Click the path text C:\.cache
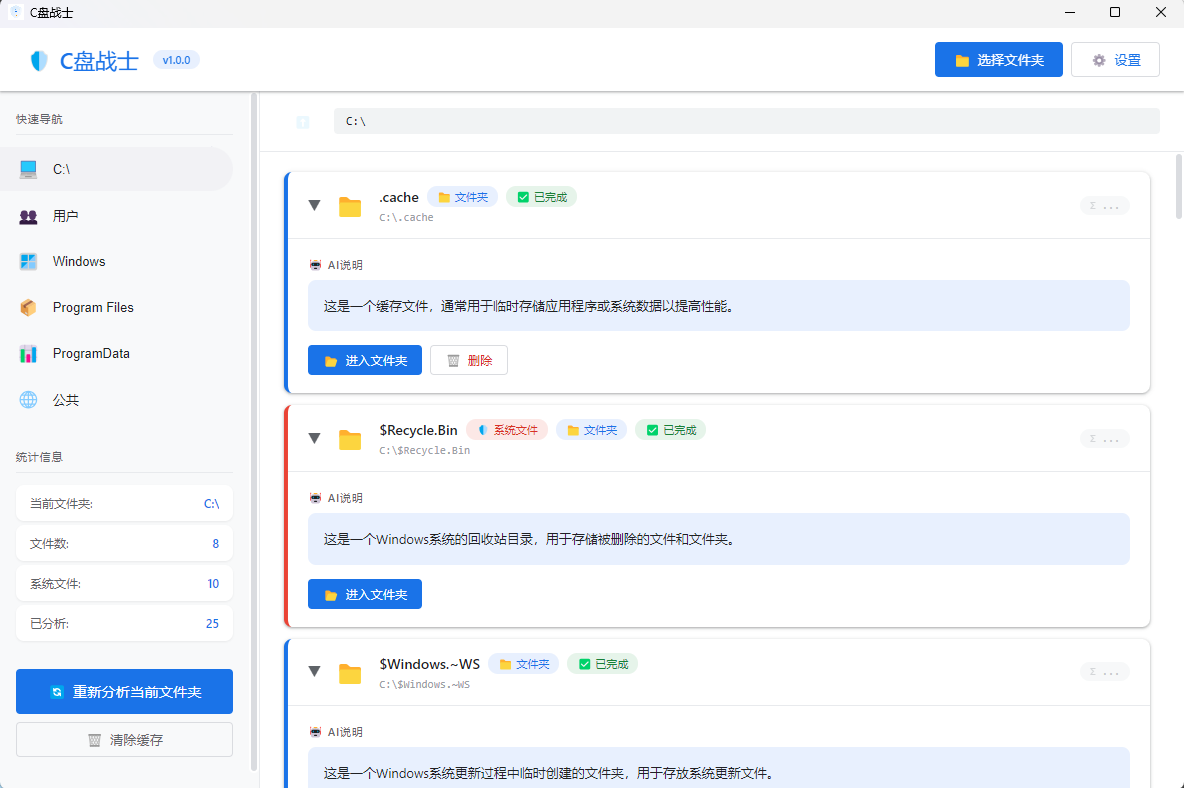Screen dimensions: 1184x788 point(406,217)
